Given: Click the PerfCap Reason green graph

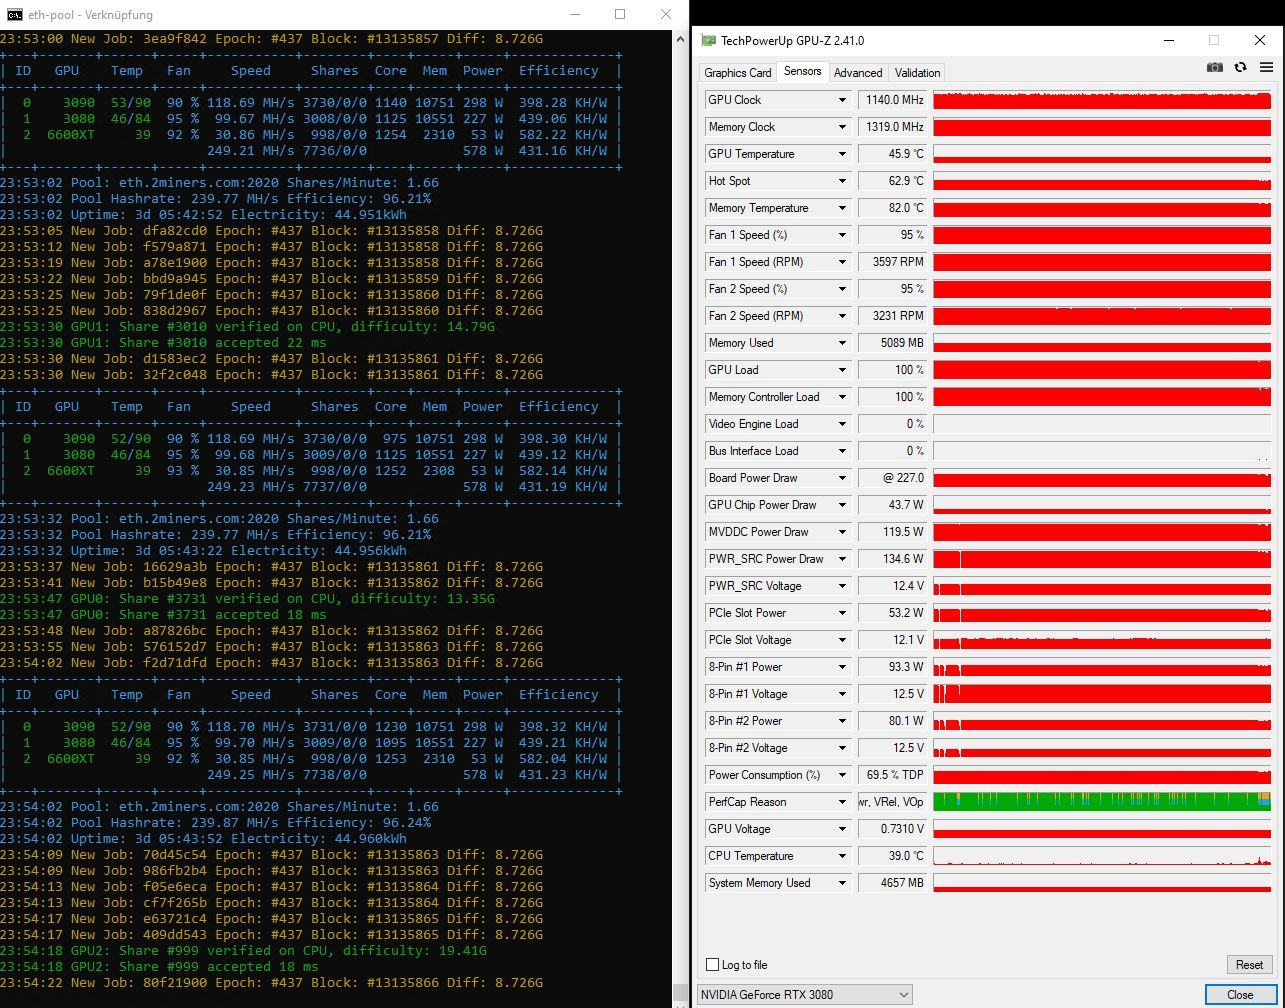Looking at the screenshot, I should click(x=1102, y=802).
